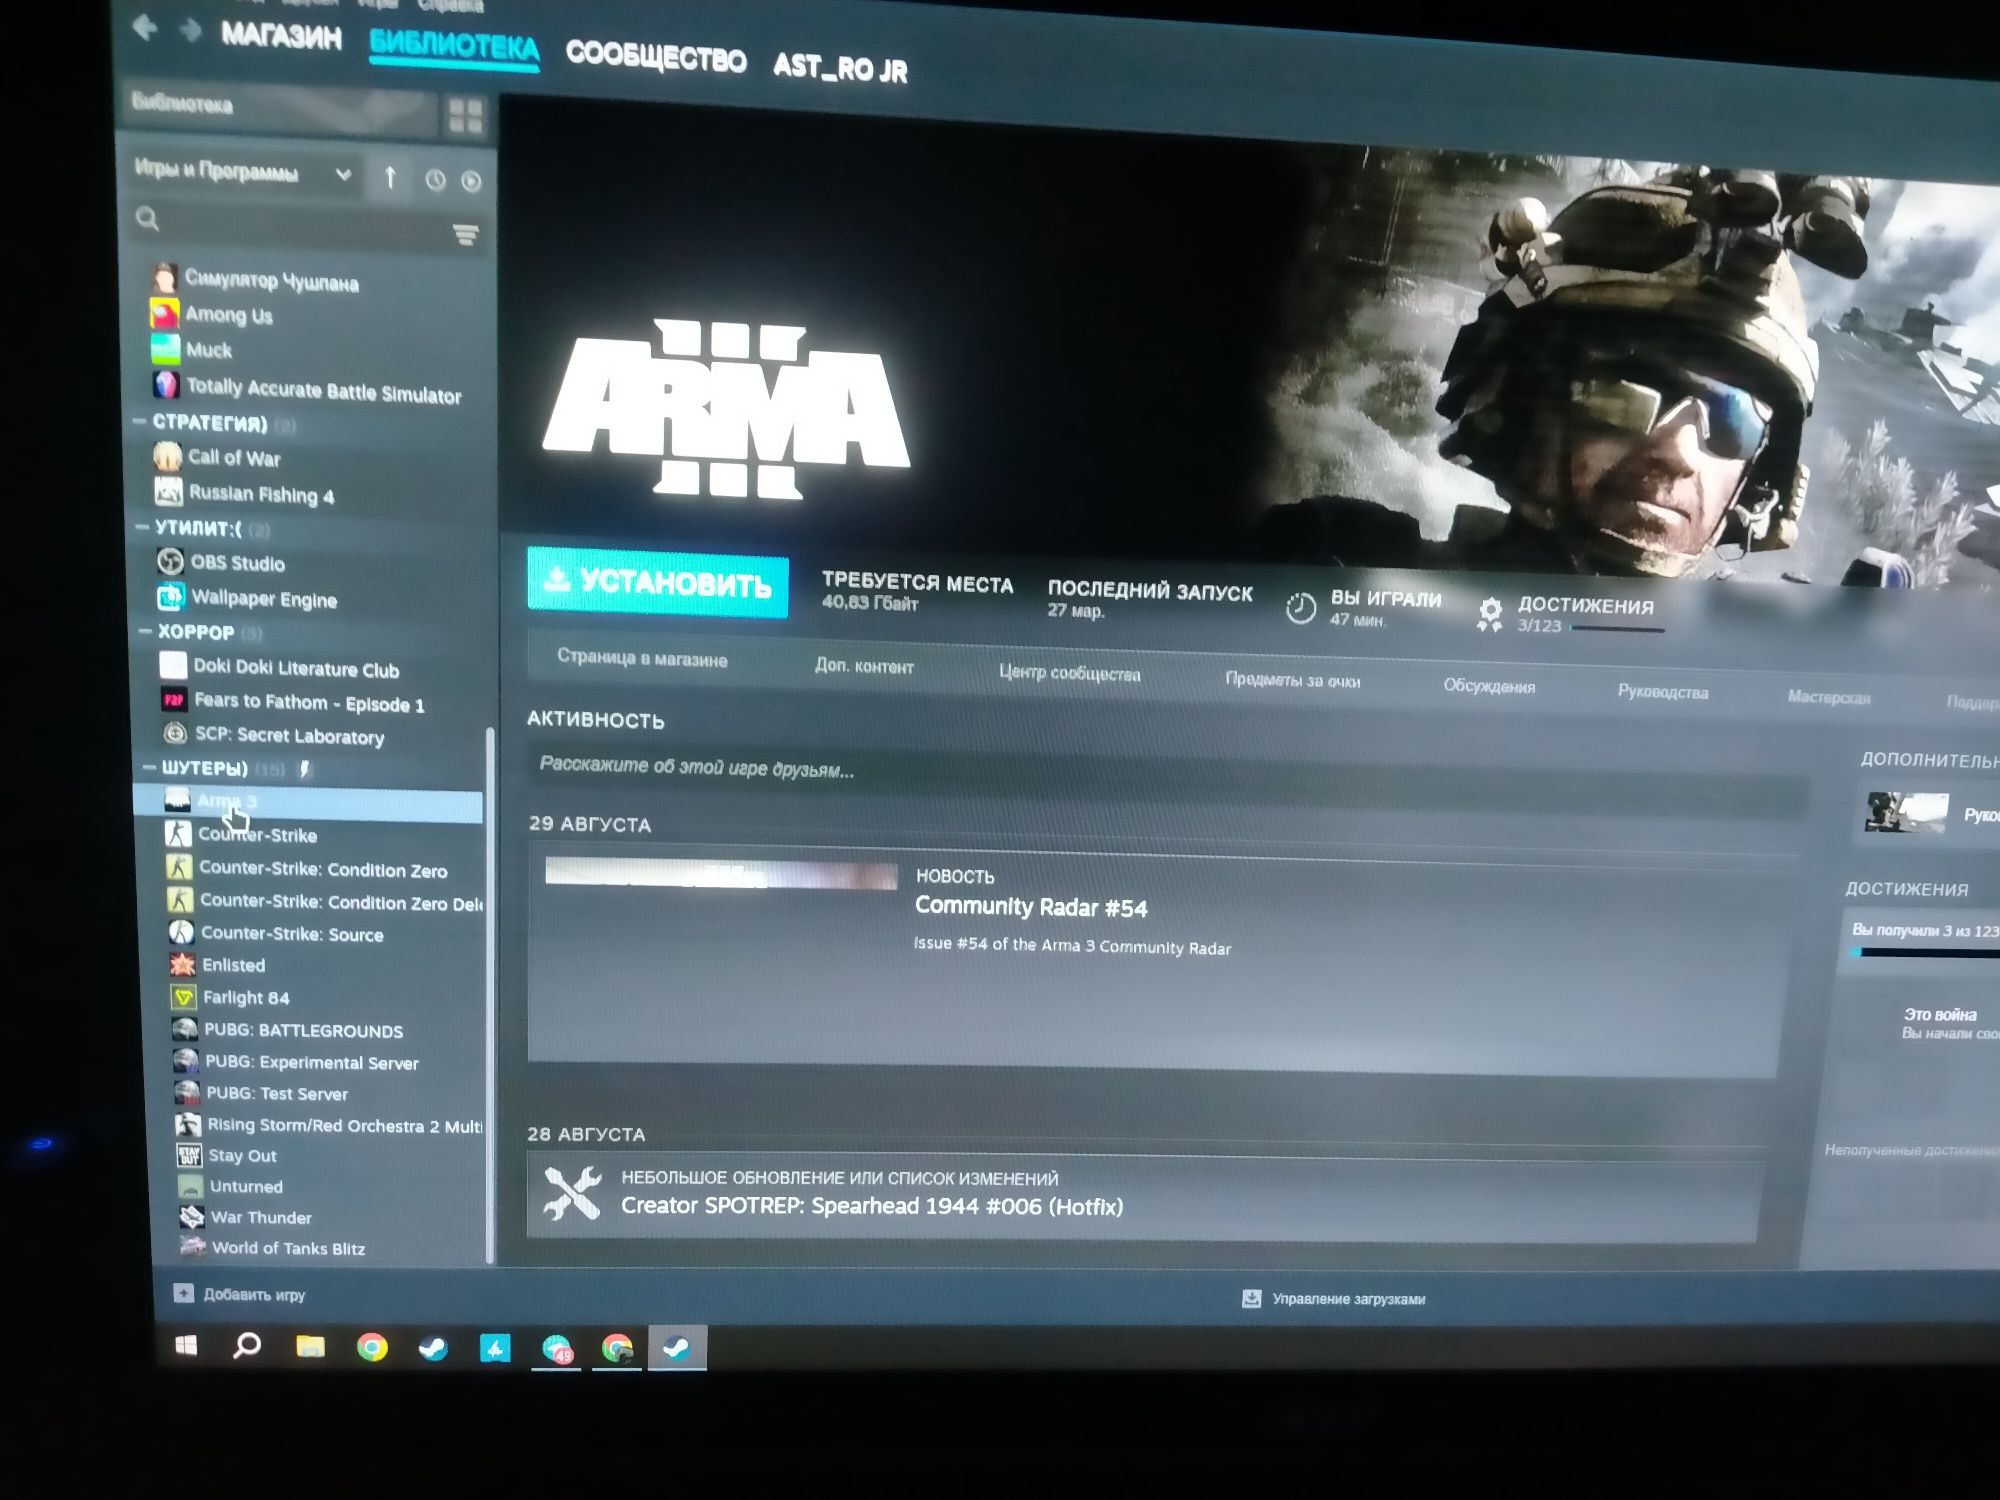The image size is (2000, 1500).
Task: Go back with the left arrow
Action: [146, 28]
